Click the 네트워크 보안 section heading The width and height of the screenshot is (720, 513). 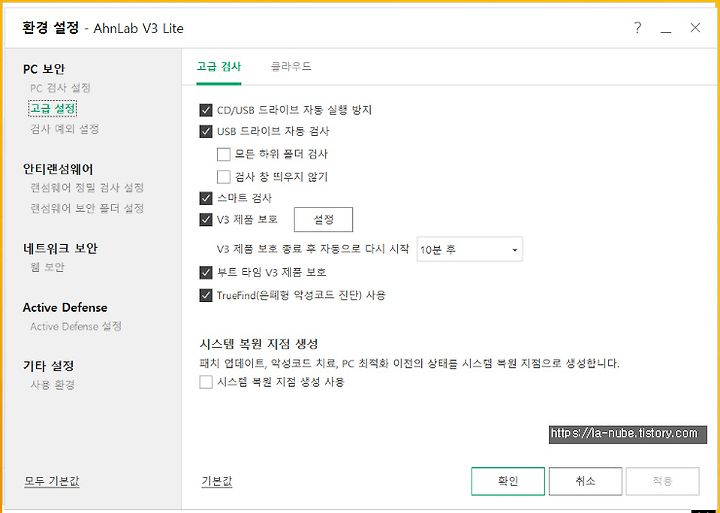click(x=60, y=248)
